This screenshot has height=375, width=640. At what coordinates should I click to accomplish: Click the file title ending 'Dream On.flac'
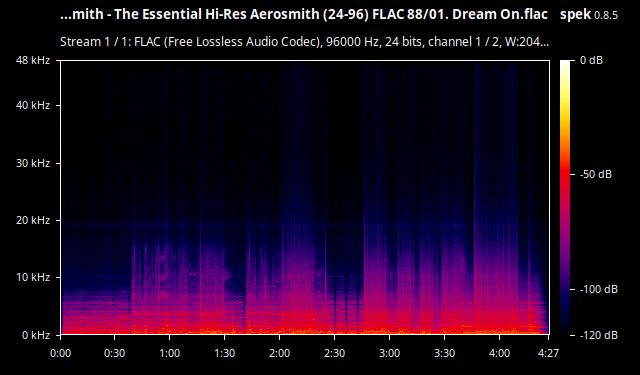pos(304,15)
